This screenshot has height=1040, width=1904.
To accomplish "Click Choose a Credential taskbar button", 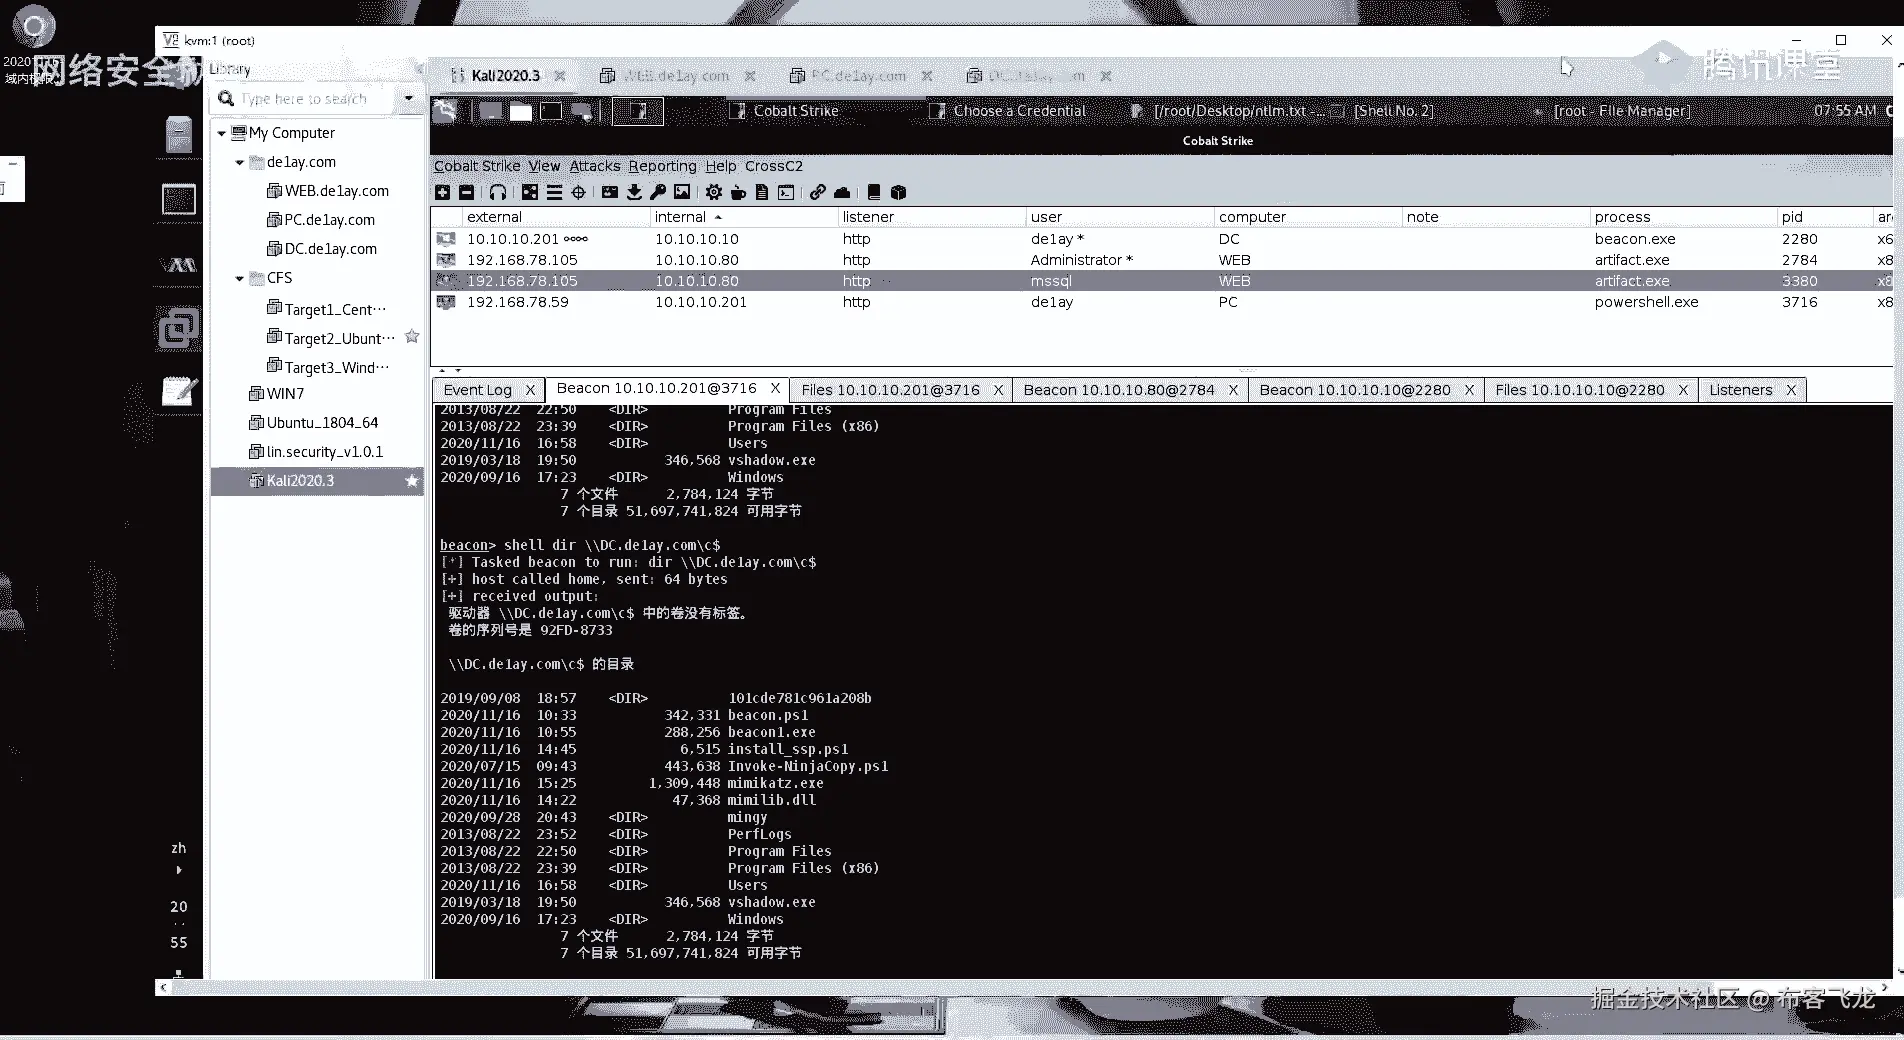I will tap(1008, 111).
